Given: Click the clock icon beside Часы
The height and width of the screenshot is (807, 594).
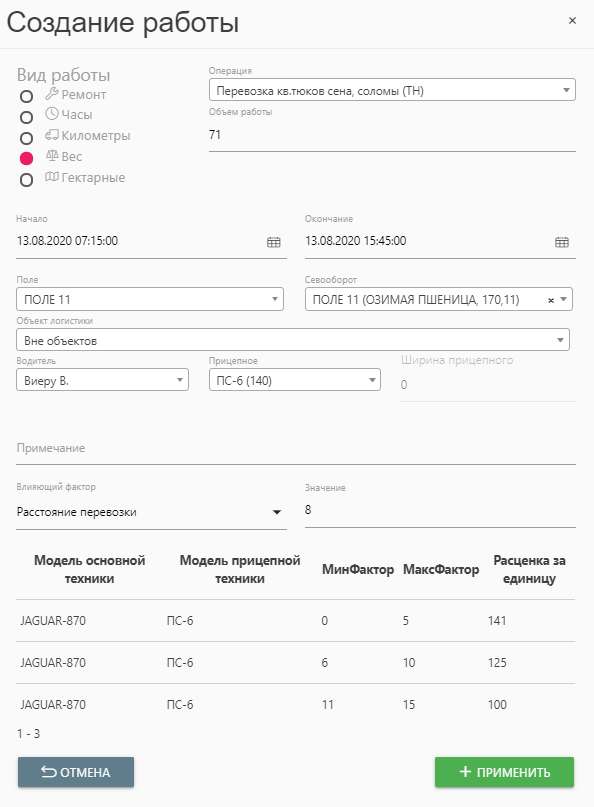Looking at the screenshot, I should (51, 114).
